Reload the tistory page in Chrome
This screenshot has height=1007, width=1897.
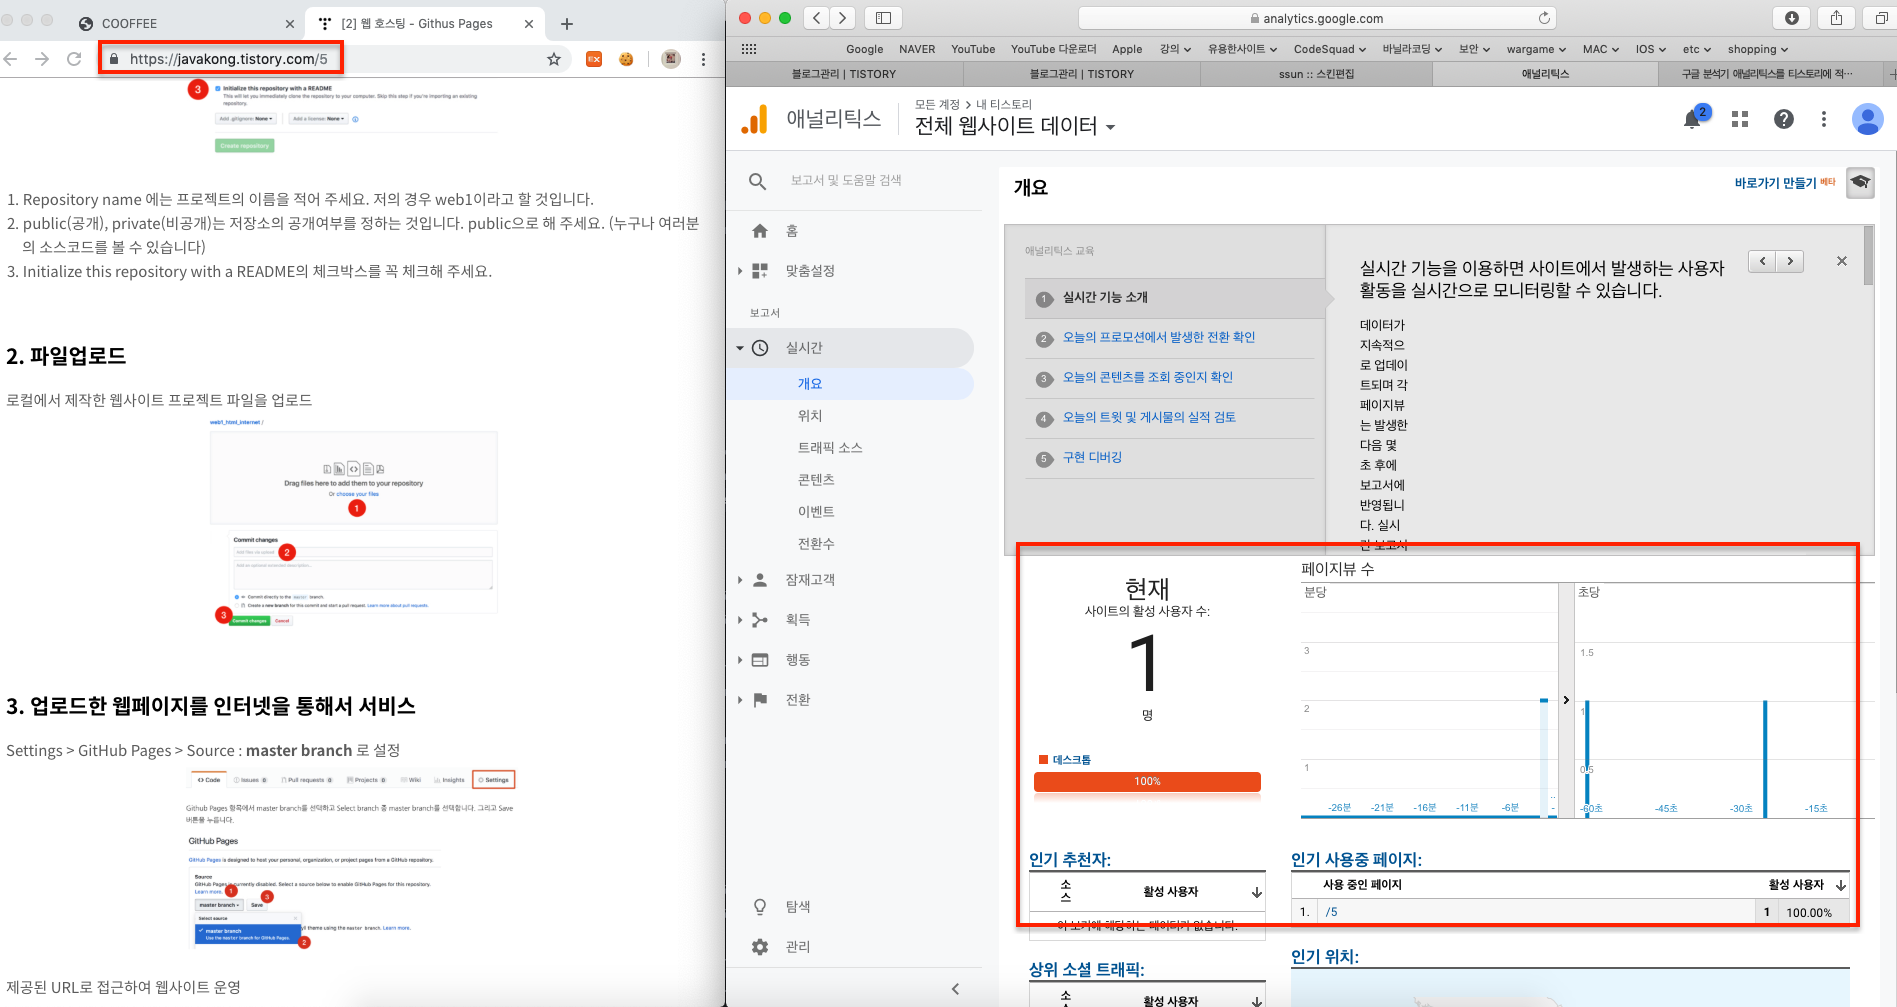[74, 59]
